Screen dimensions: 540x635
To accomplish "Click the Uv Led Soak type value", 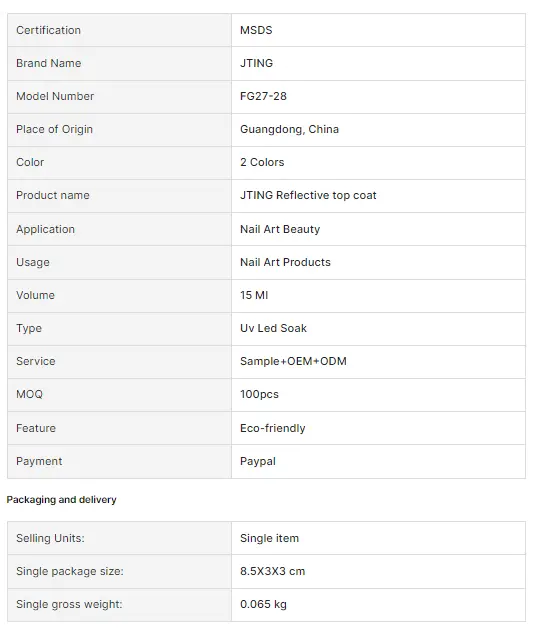I will 273,328.
